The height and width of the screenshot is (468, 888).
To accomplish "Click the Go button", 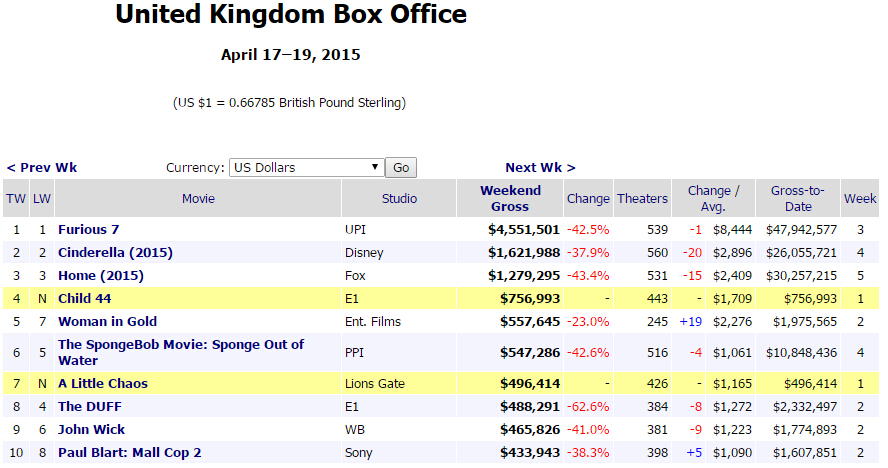I will click(401, 168).
